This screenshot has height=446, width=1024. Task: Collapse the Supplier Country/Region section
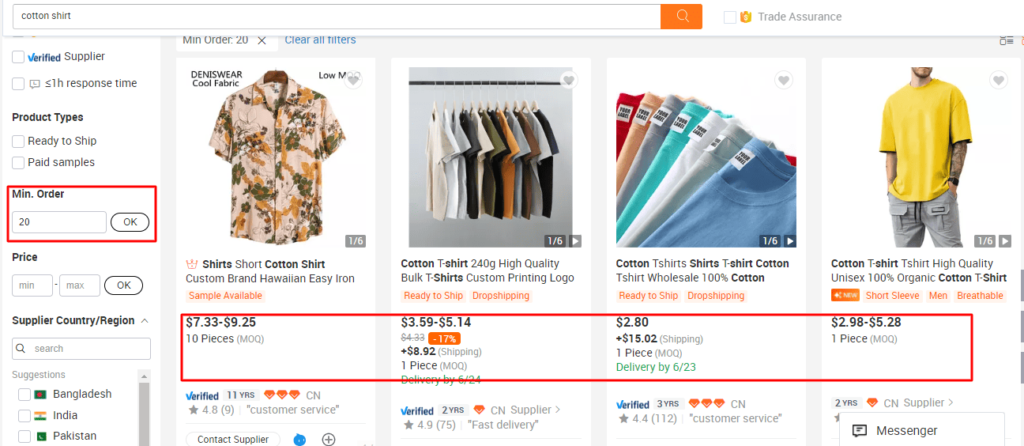pos(145,321)
